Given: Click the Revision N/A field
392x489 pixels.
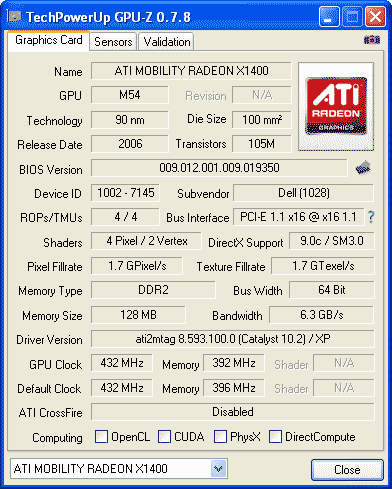Looking at the screenshot, I should click(x=262, y=95).
